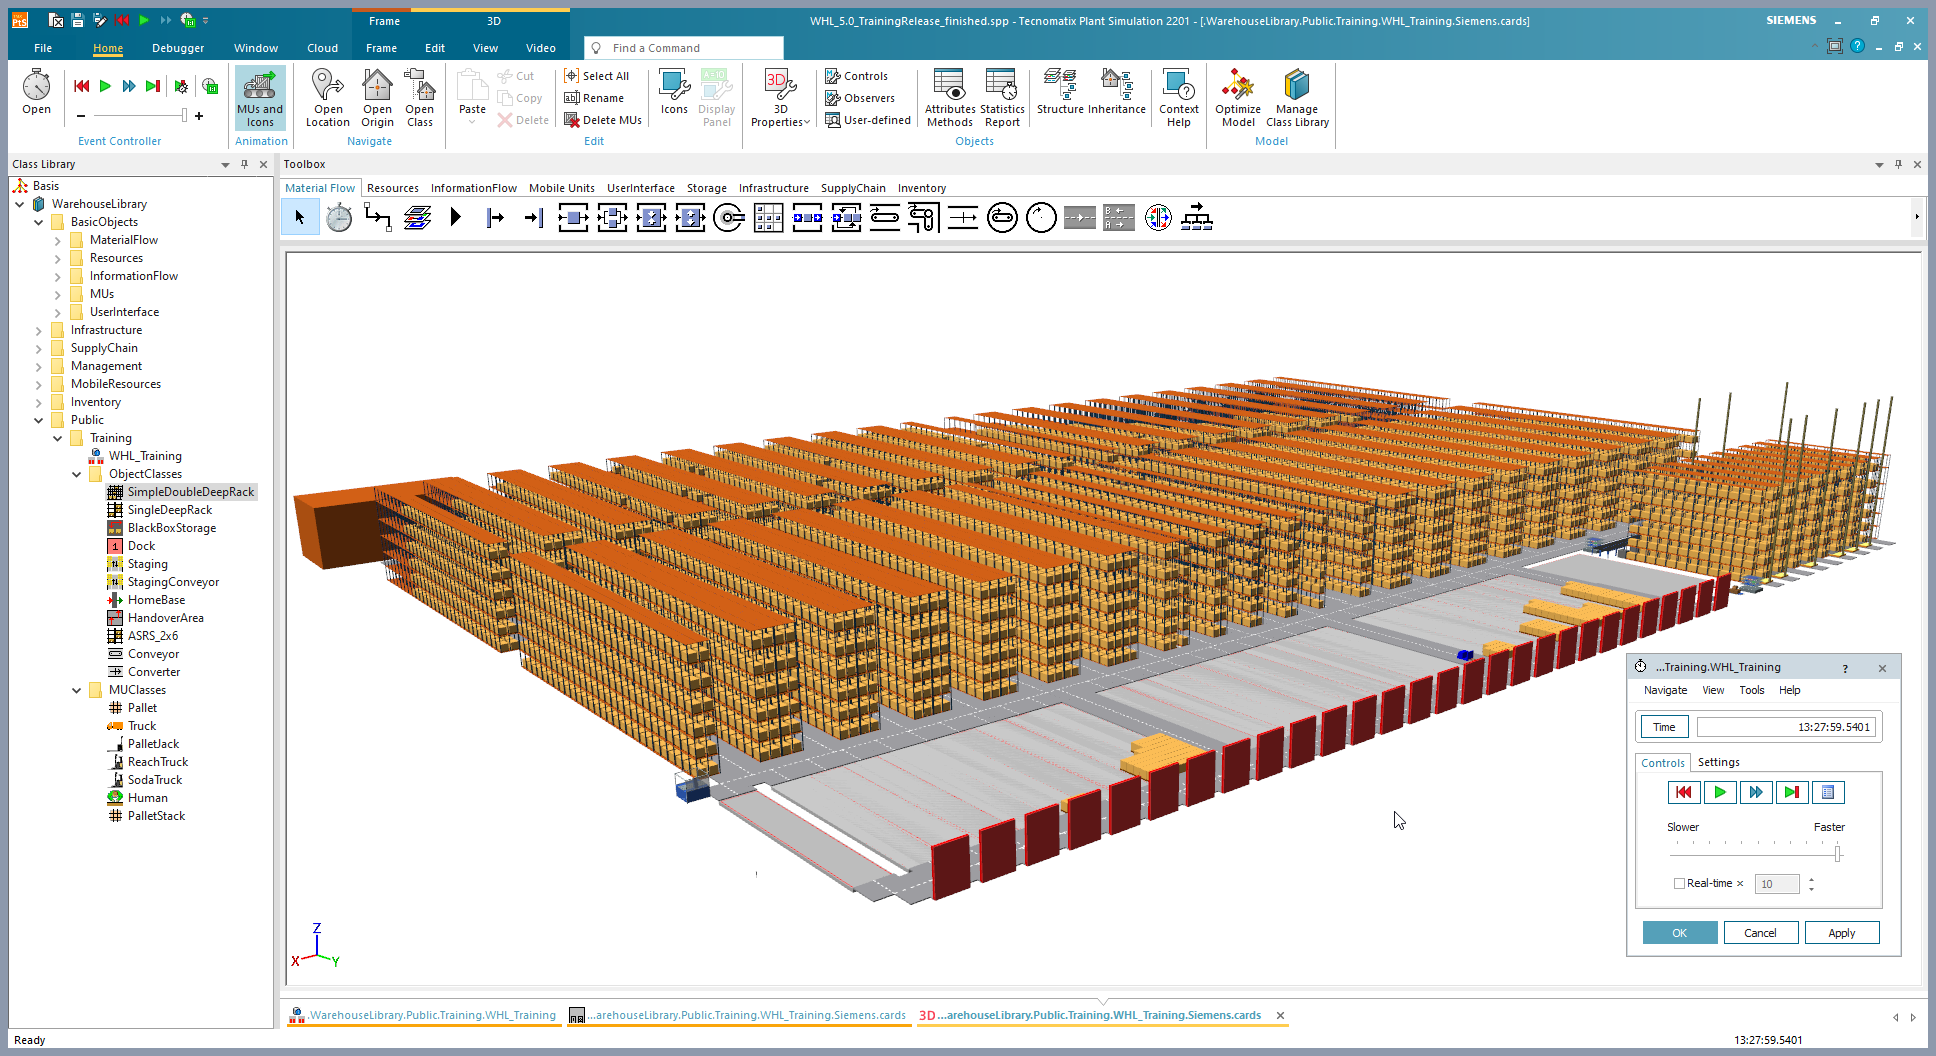1936x1056 pixels.
Task: Open Manage Class Library
Action: [1297, 98]
